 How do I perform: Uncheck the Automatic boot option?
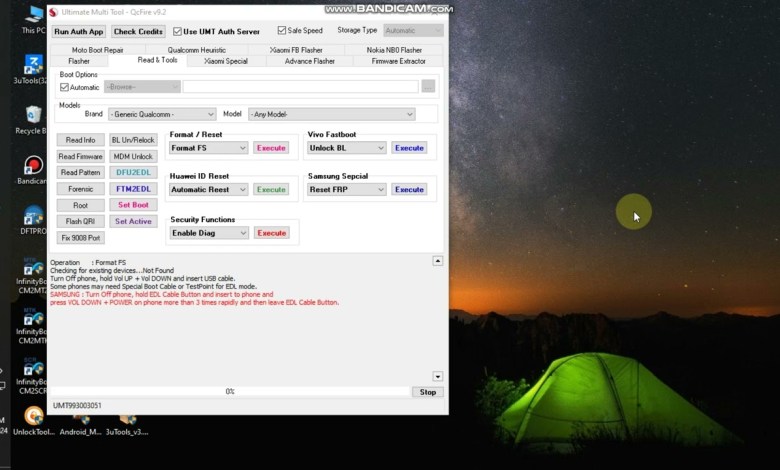pyautogui.click(x=65, y=87)
